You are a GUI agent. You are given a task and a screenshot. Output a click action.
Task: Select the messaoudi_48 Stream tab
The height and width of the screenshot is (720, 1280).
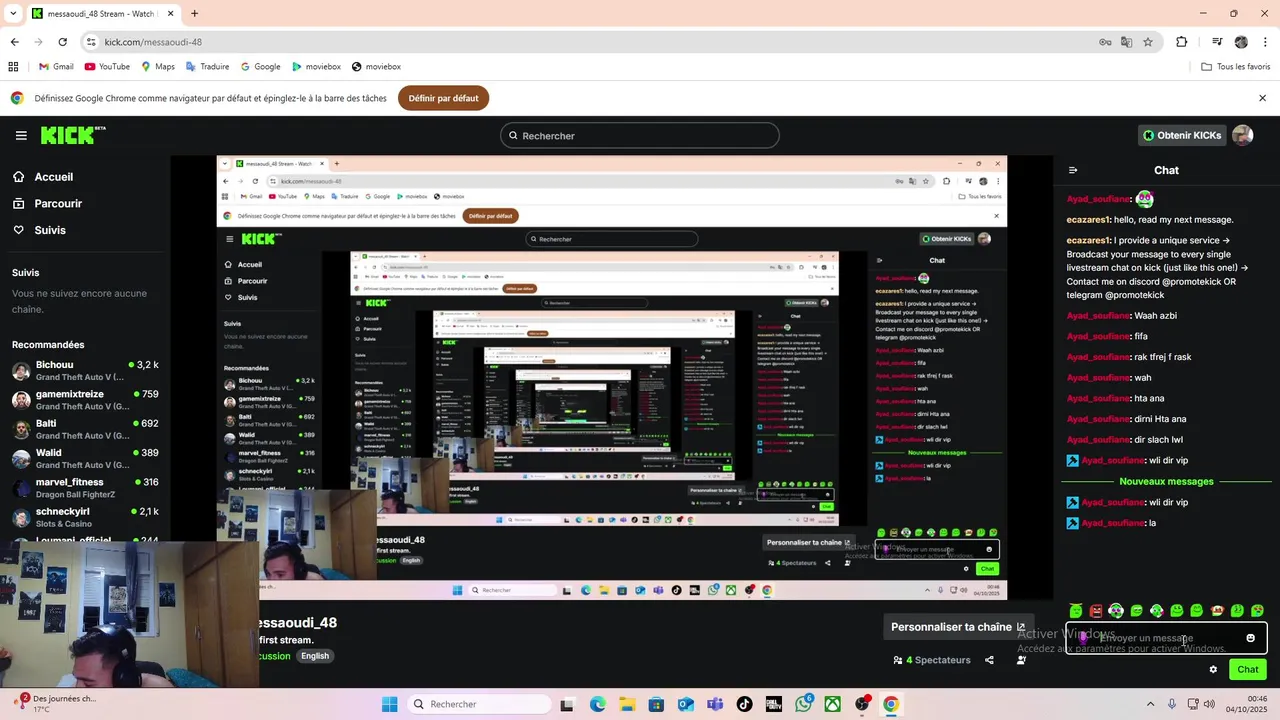(x=102, y=14)
